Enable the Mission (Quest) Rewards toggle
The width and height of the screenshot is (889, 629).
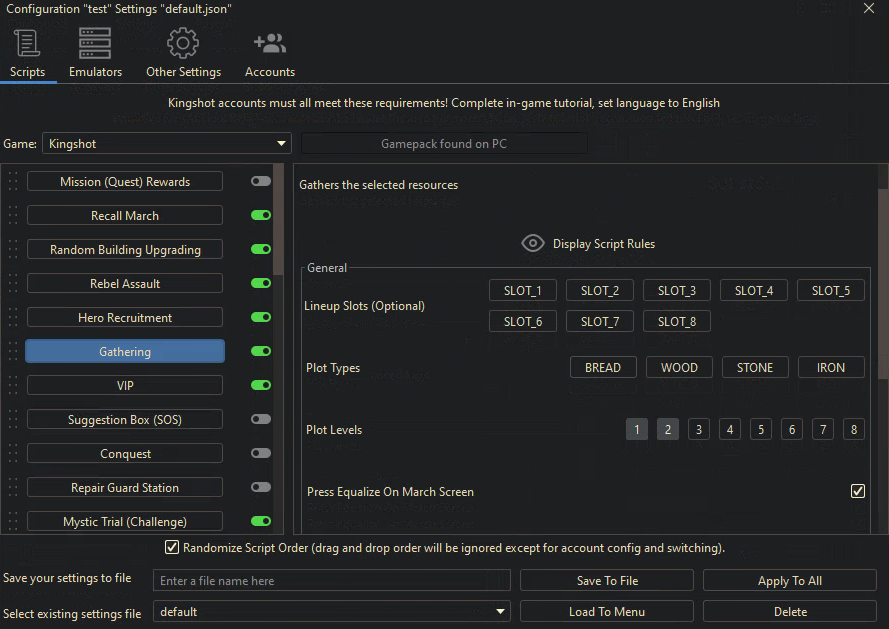click(261, 182)
